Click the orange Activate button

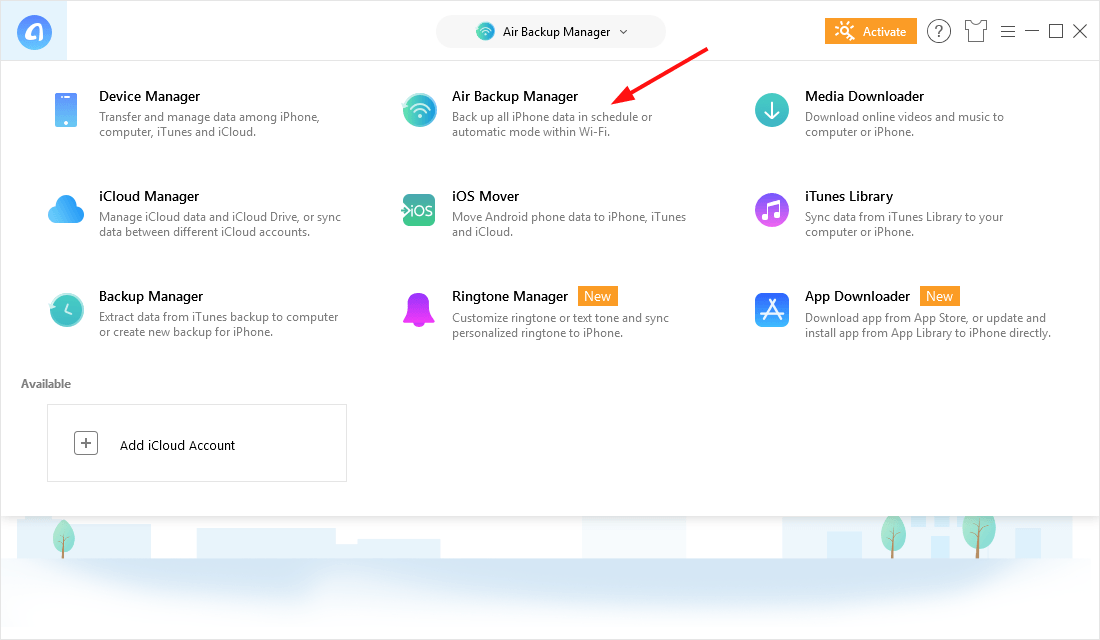pyautogui.click(x=871, y=32)
